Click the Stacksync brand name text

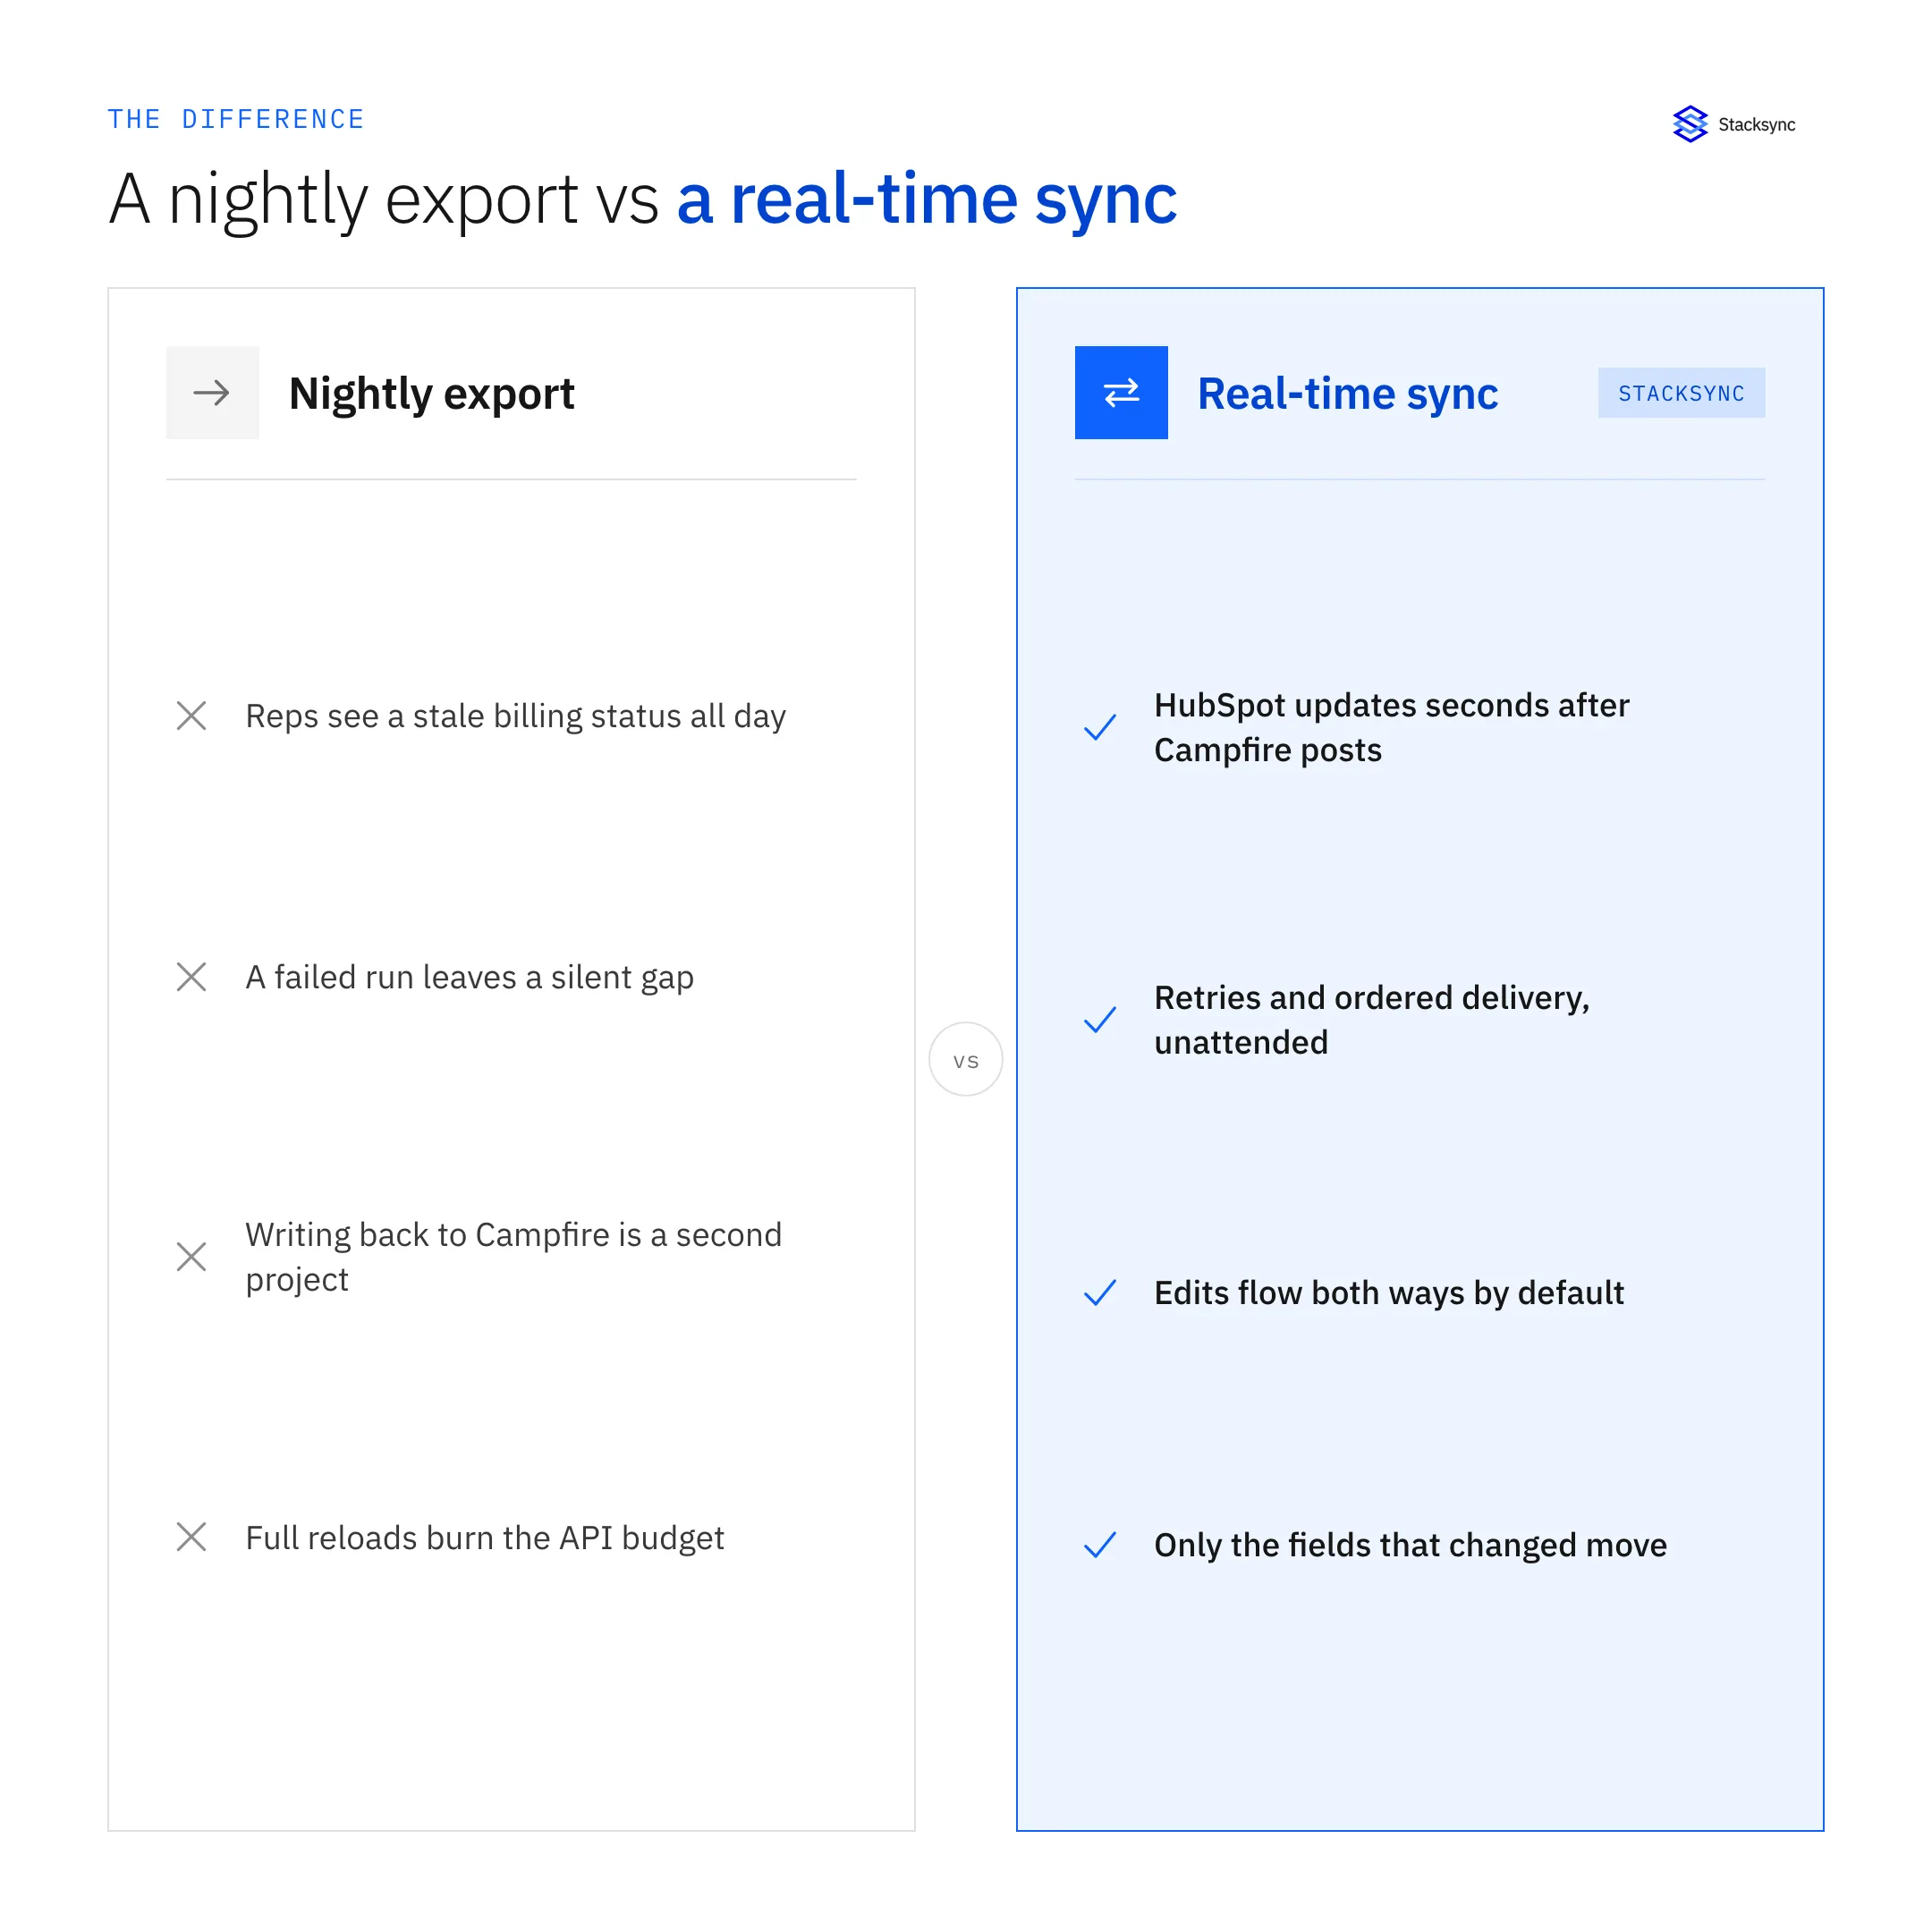[x=1756, y=125]
